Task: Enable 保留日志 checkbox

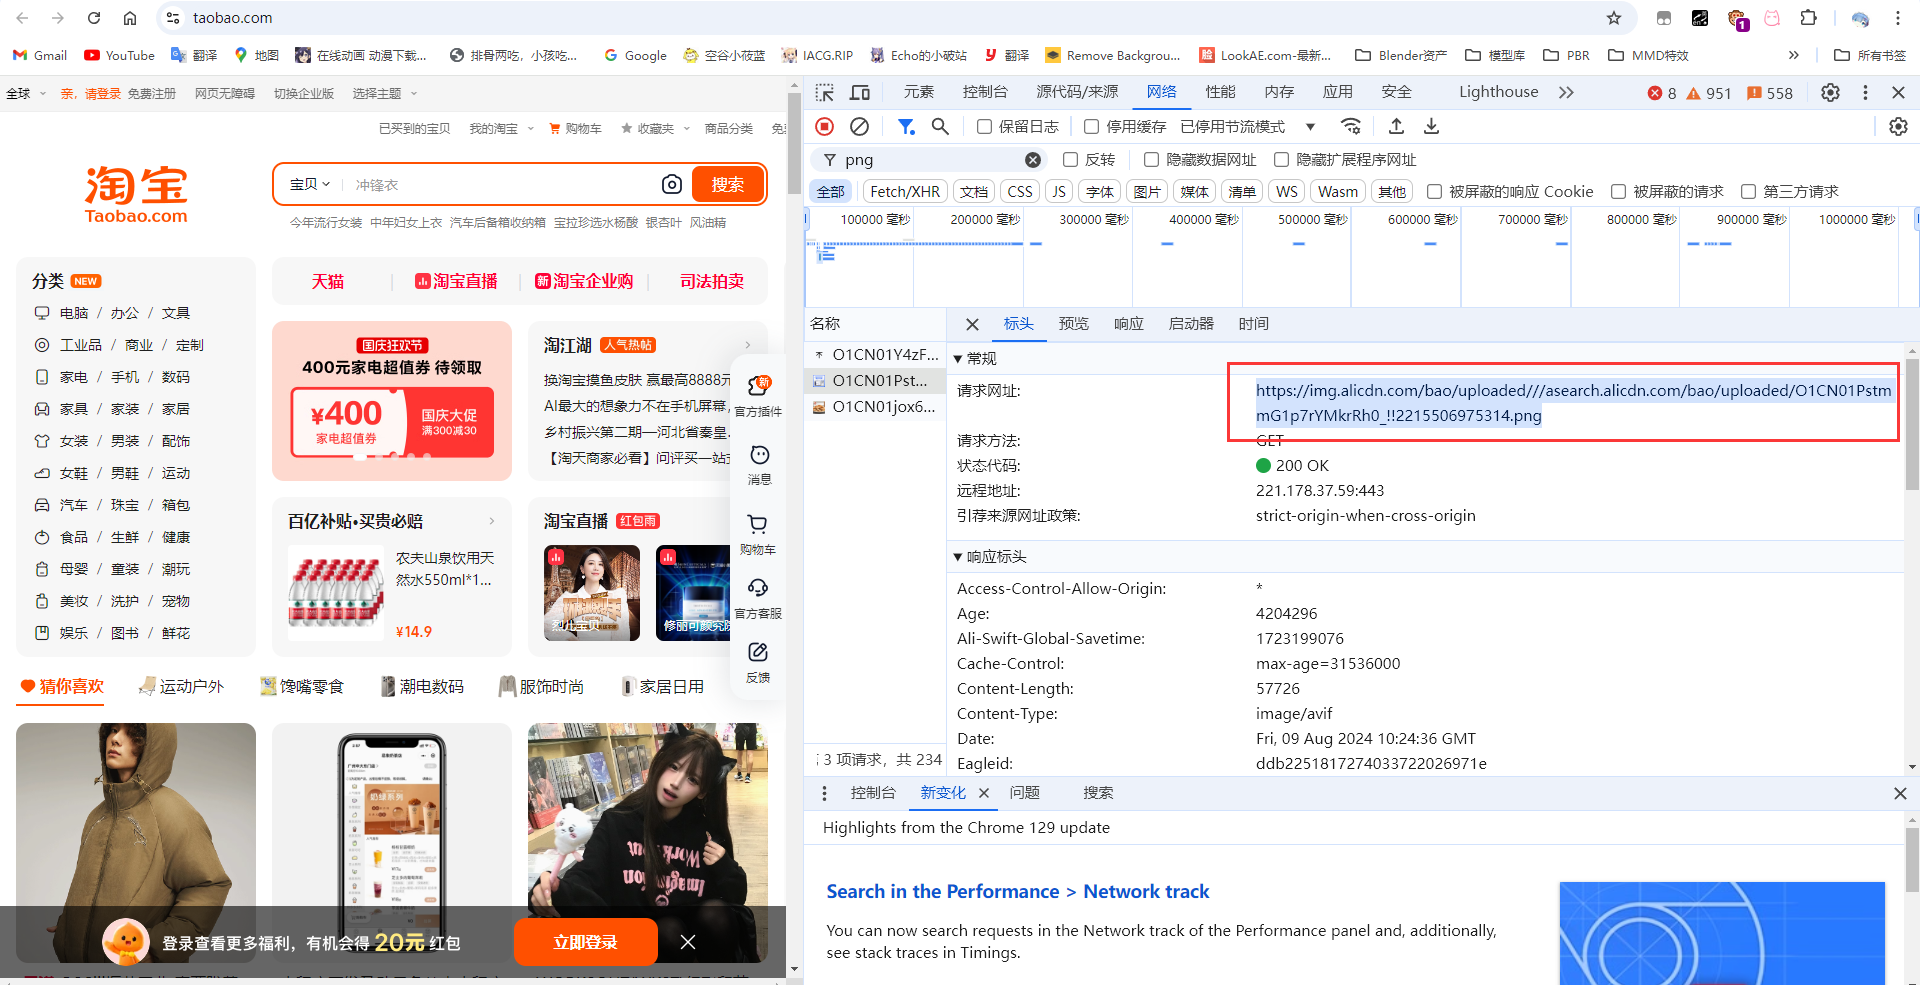Action: tap(984, 126)
